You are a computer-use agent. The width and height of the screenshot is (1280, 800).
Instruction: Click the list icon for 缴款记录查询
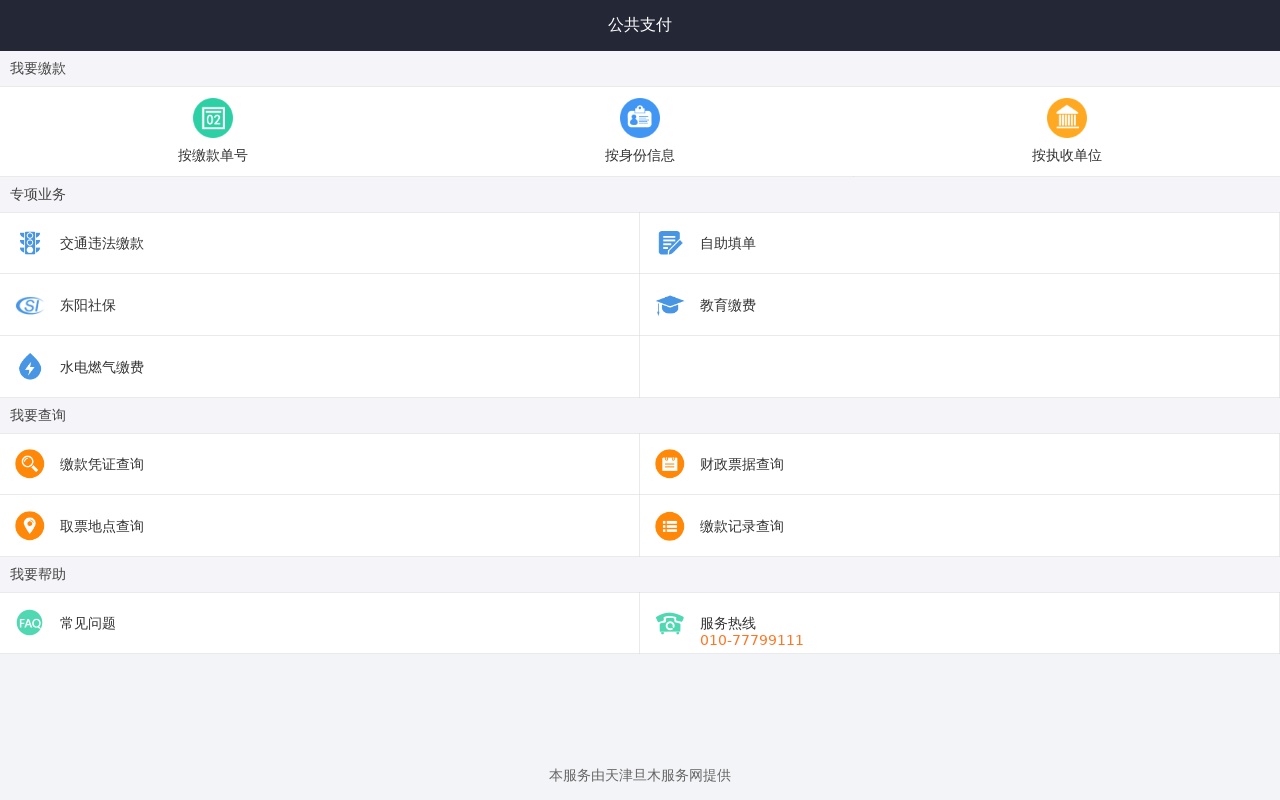670,526
